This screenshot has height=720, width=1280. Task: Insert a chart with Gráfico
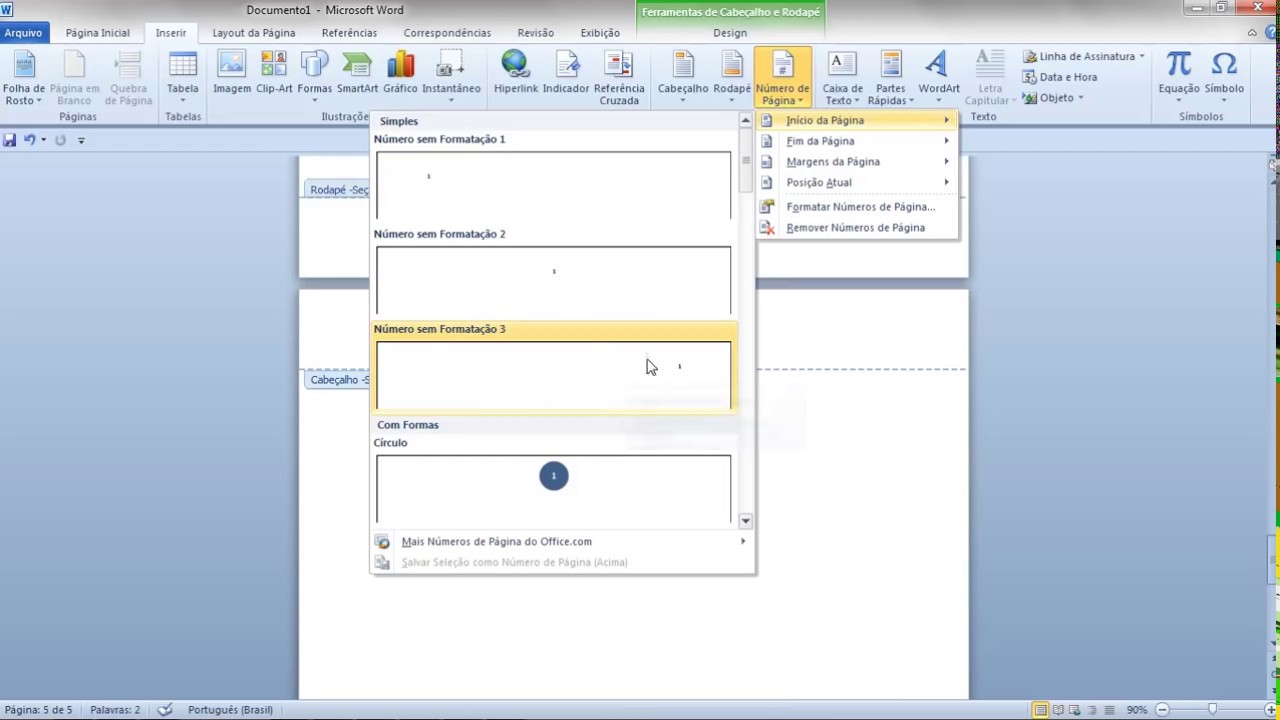pos(400,73)
